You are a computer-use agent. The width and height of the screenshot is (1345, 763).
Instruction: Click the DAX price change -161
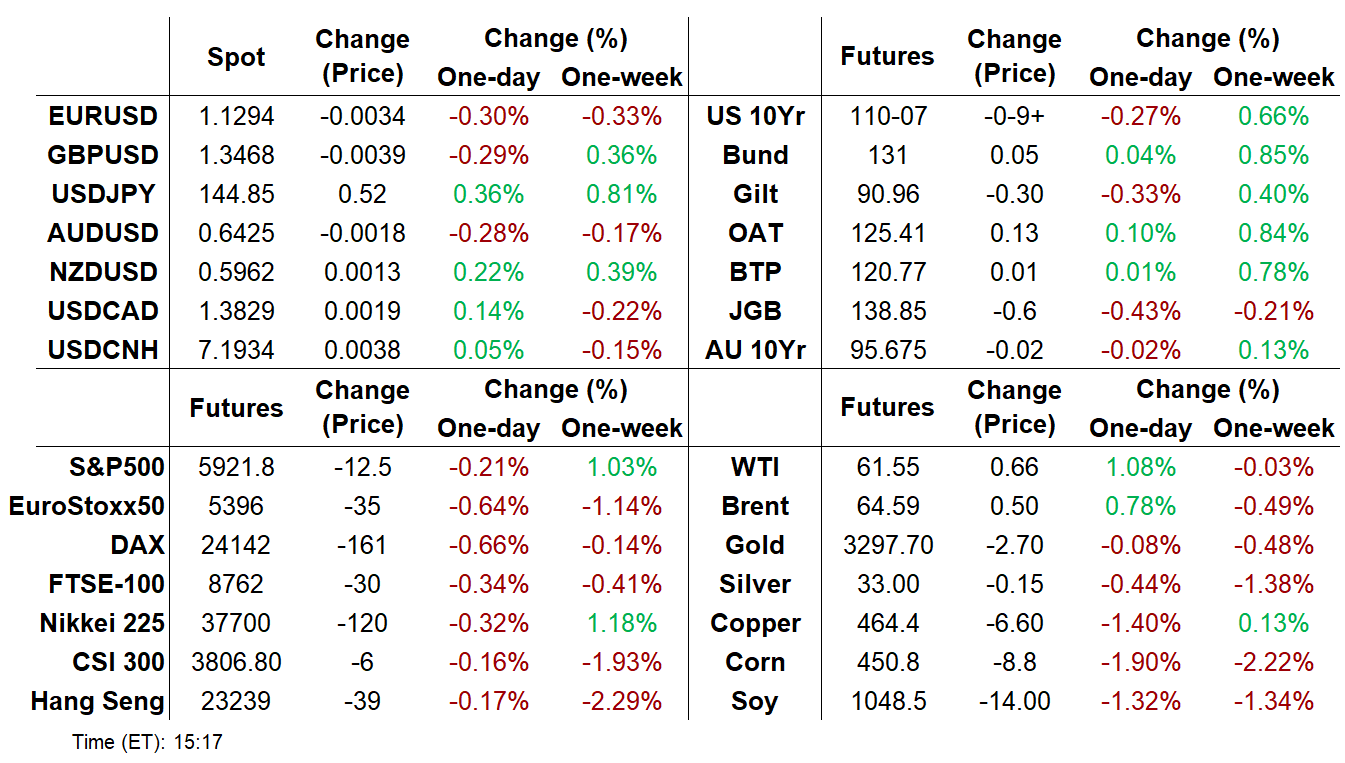362,545
